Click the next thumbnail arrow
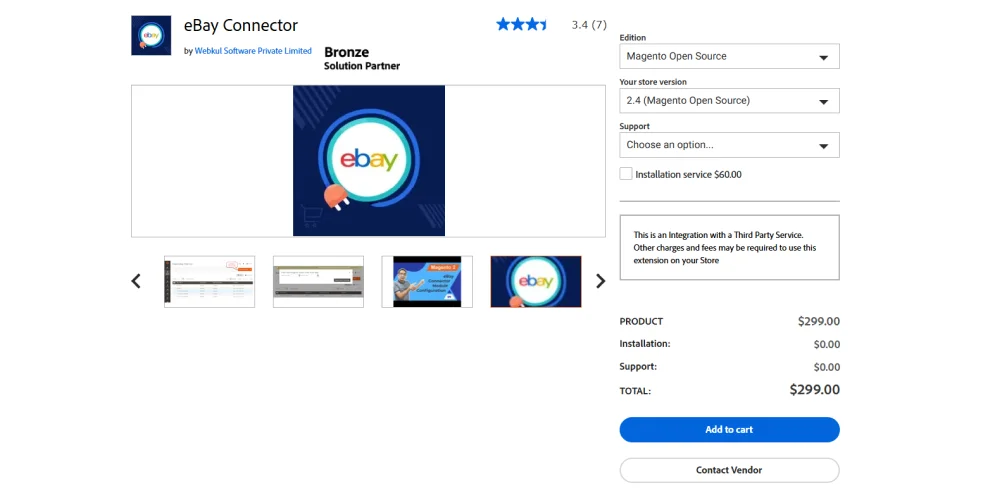The height and width of the screenshot is (500, 1000). (600, 281)
